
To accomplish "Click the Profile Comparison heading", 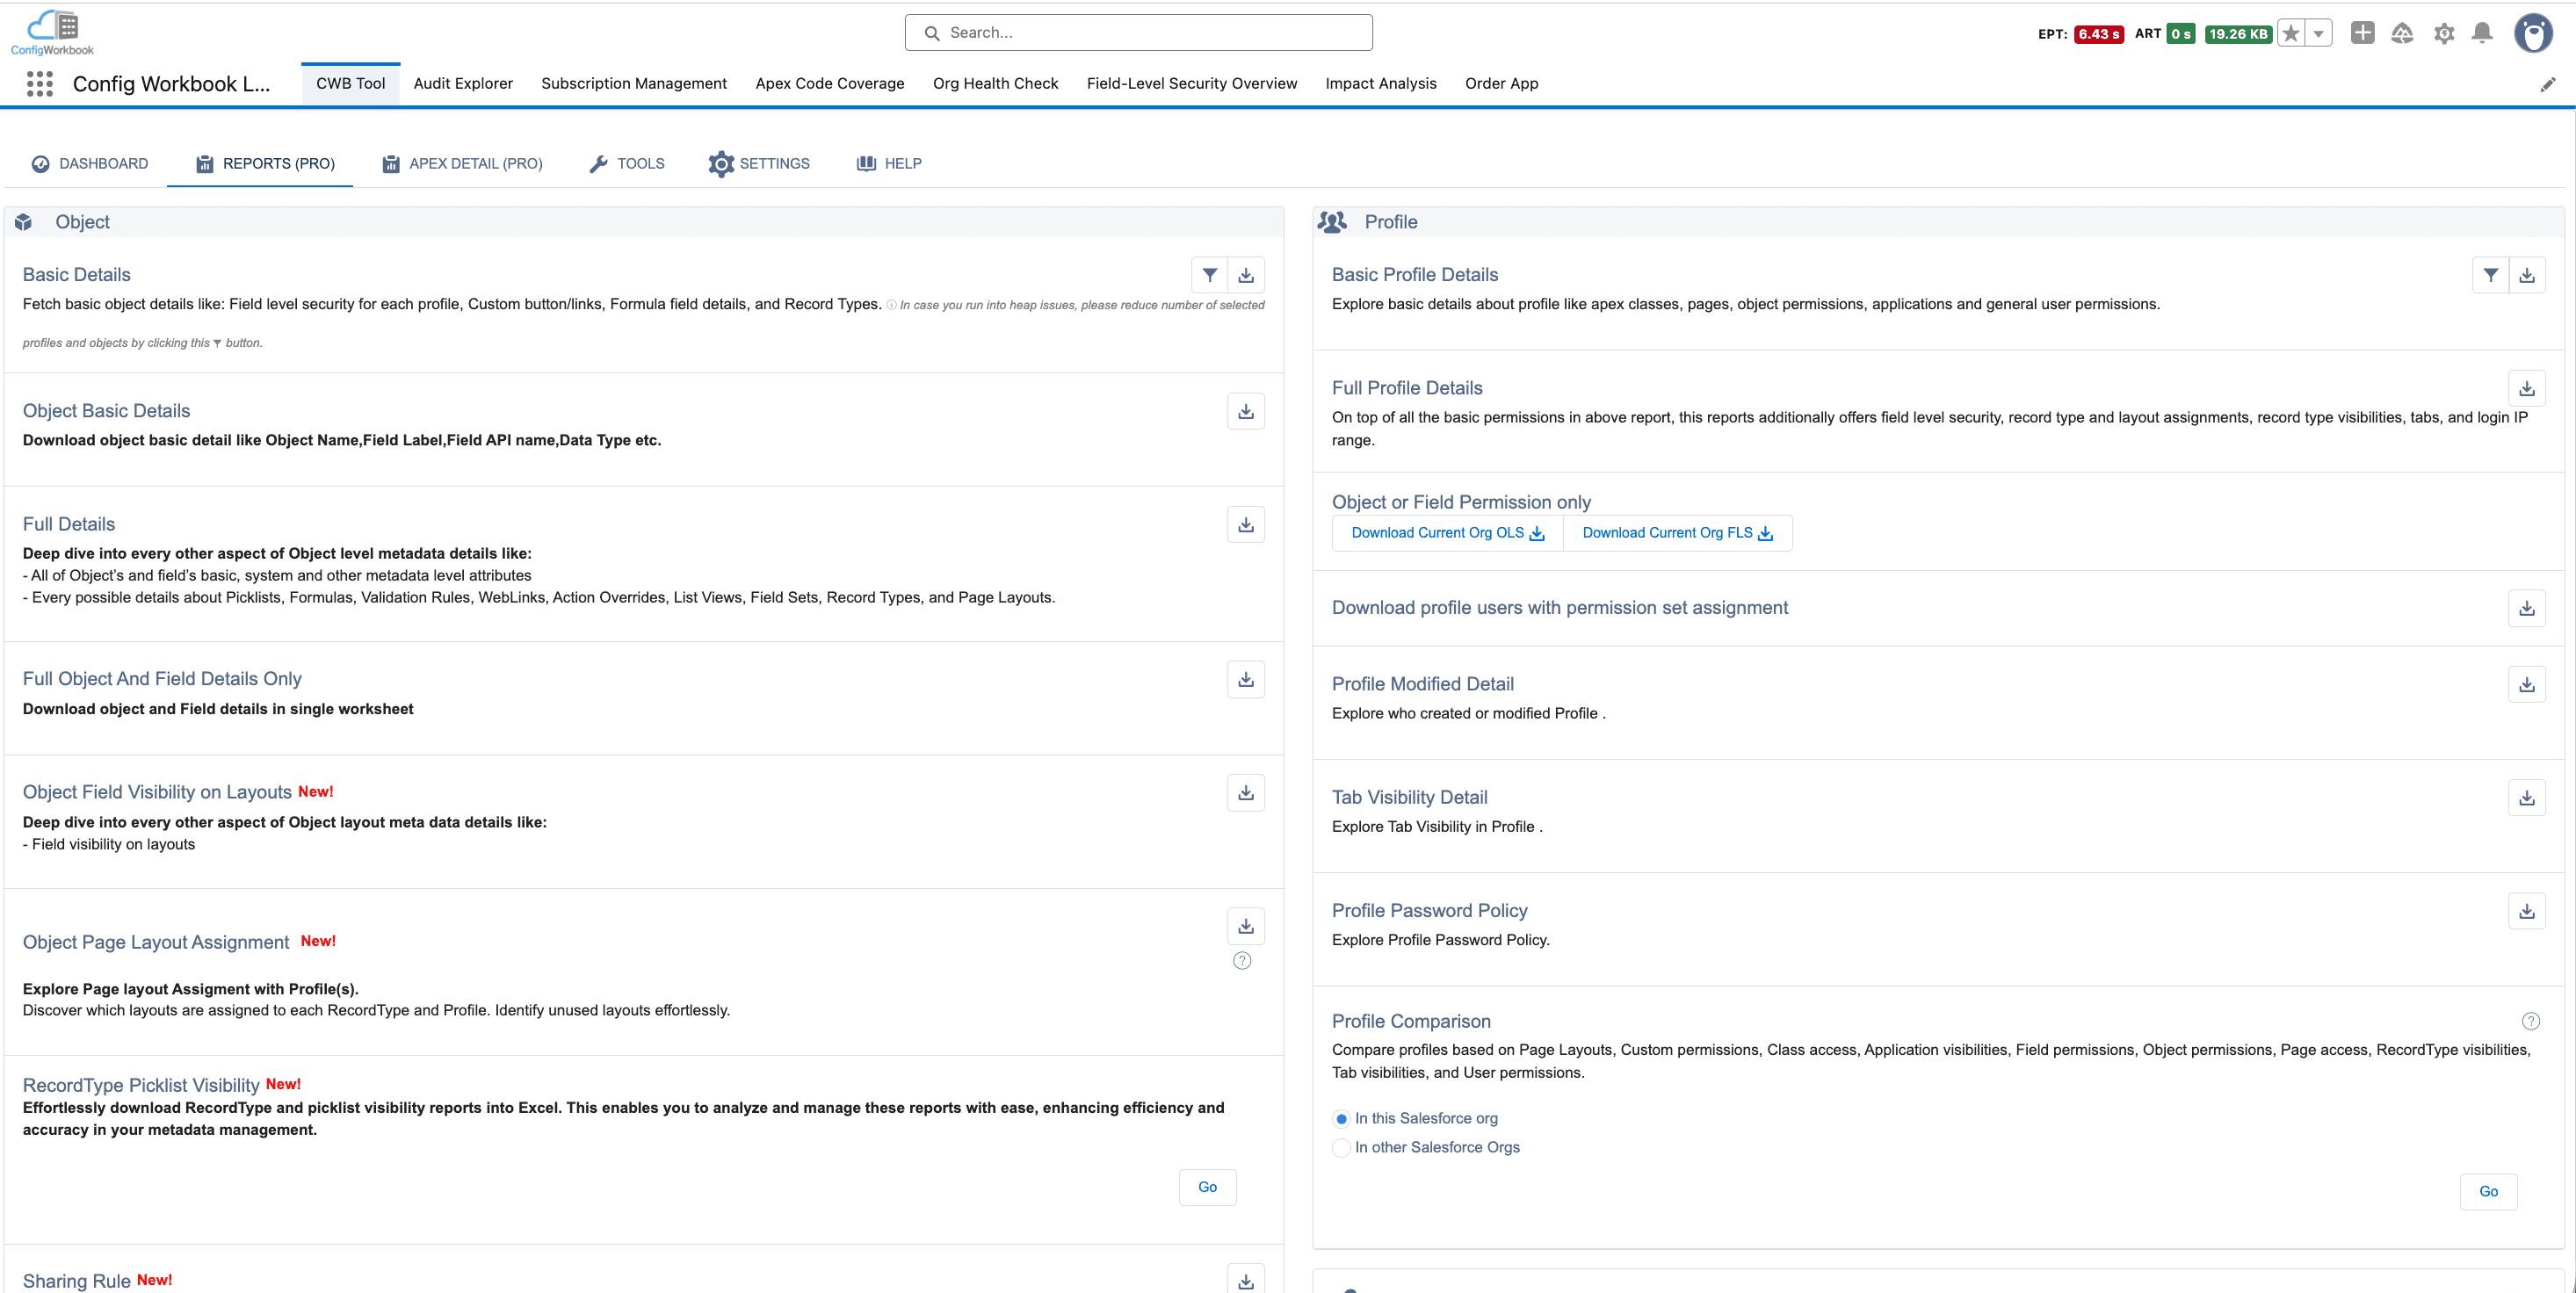I will pos(1411,1022).
